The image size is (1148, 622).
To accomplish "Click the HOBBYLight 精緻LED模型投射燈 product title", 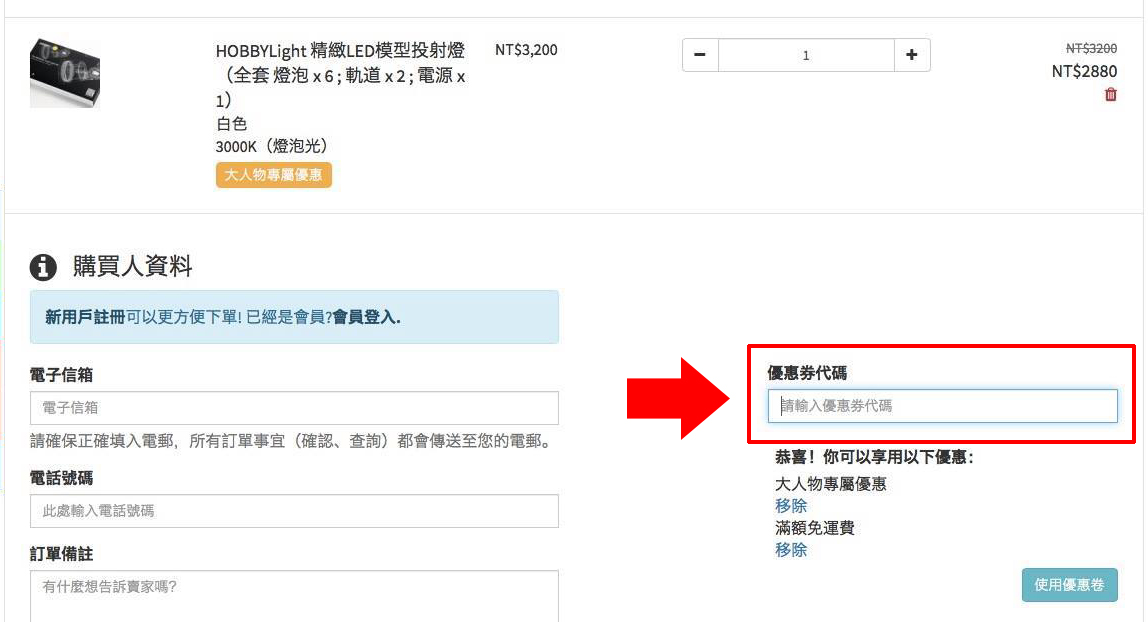I will (x=340, y=51).
